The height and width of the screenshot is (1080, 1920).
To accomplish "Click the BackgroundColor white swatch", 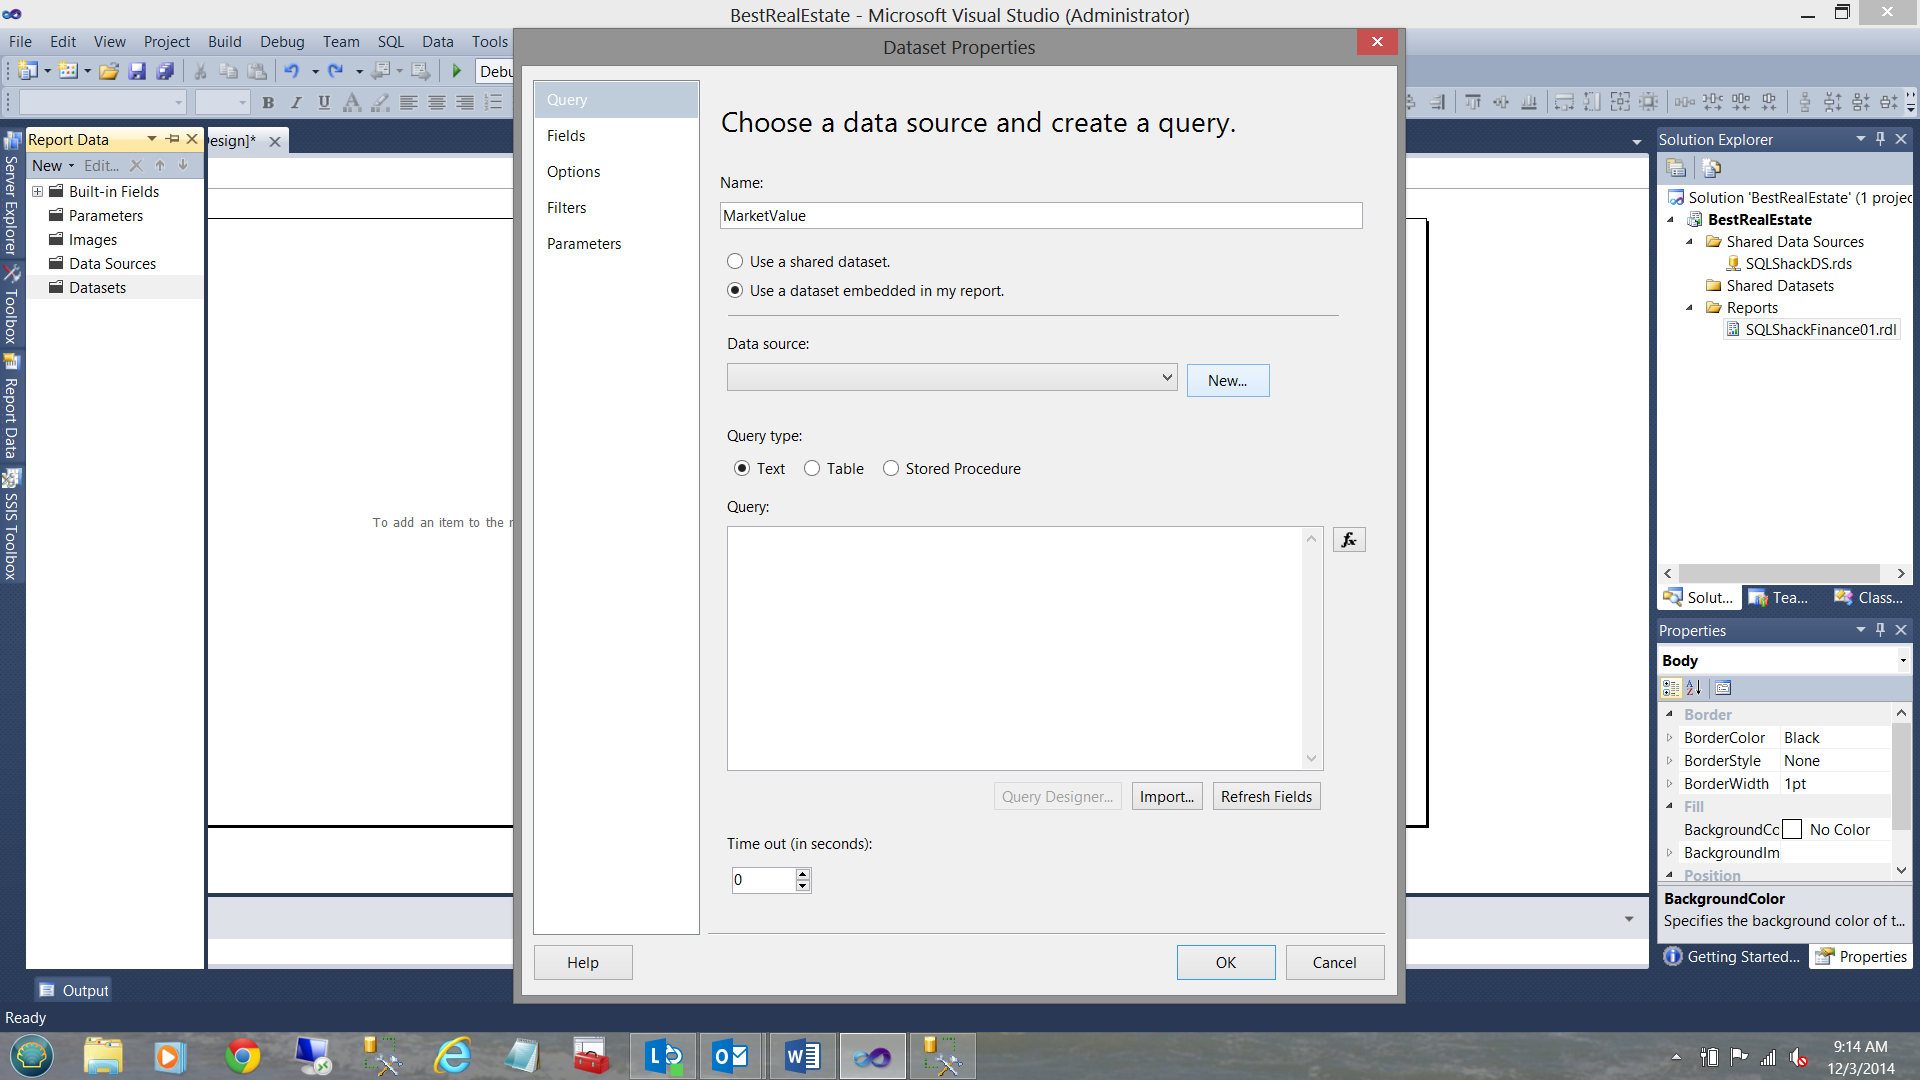I will pyautogui.click(x=1792, y=830).
